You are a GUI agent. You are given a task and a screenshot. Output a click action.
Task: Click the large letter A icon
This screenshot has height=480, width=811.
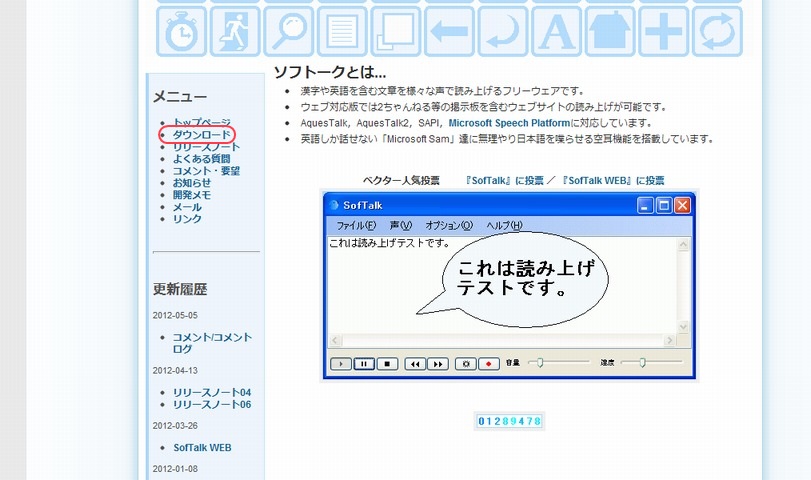click(x=557, y=31)
